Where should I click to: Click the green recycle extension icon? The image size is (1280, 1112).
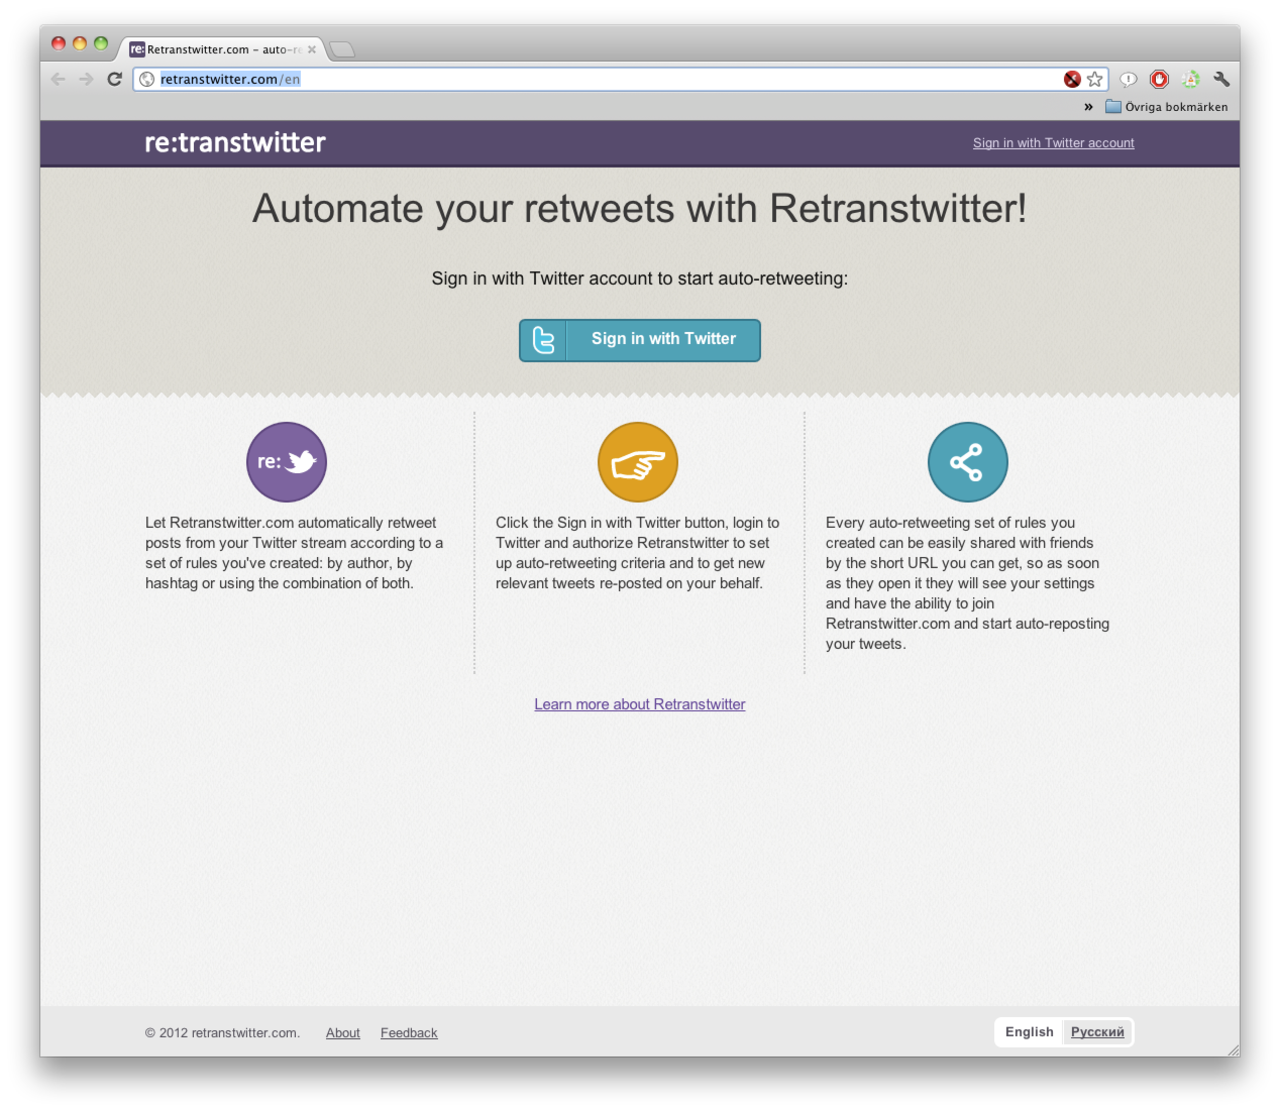click(x=1190, y=79)
